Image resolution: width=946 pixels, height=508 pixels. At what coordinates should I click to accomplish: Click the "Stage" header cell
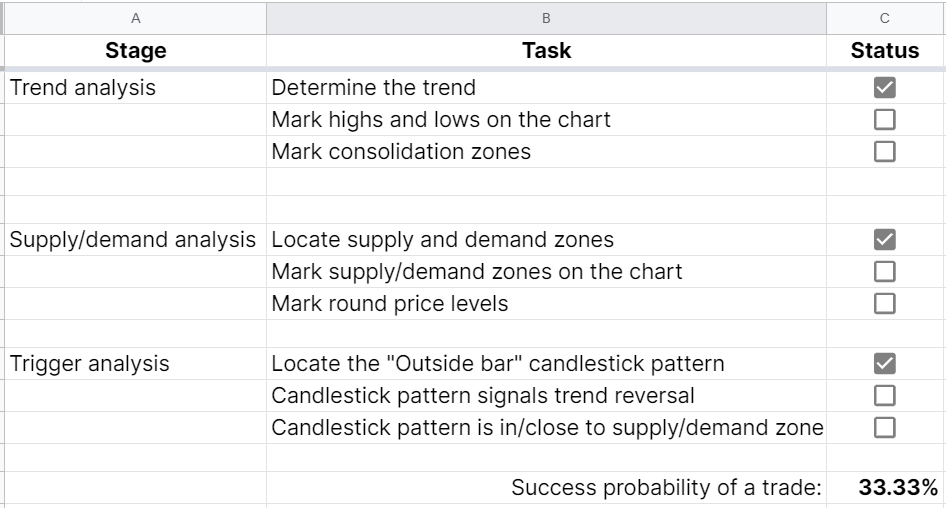click(x=135, y=51)
